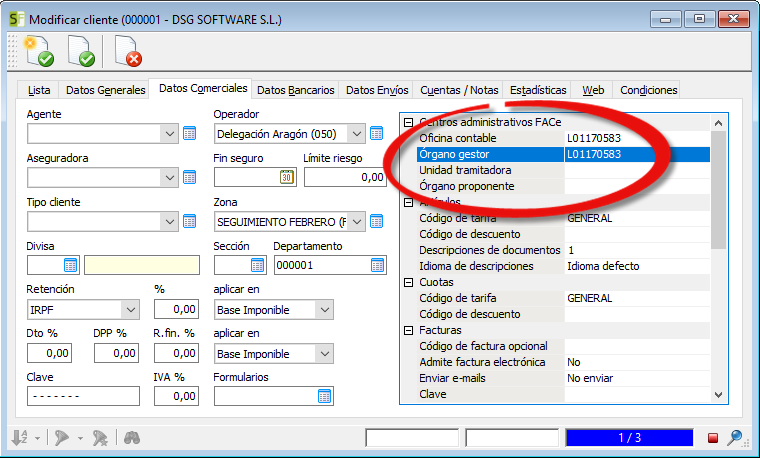
Task: Select the Enviar e-mails property row
Action: [x=563, y=378]
